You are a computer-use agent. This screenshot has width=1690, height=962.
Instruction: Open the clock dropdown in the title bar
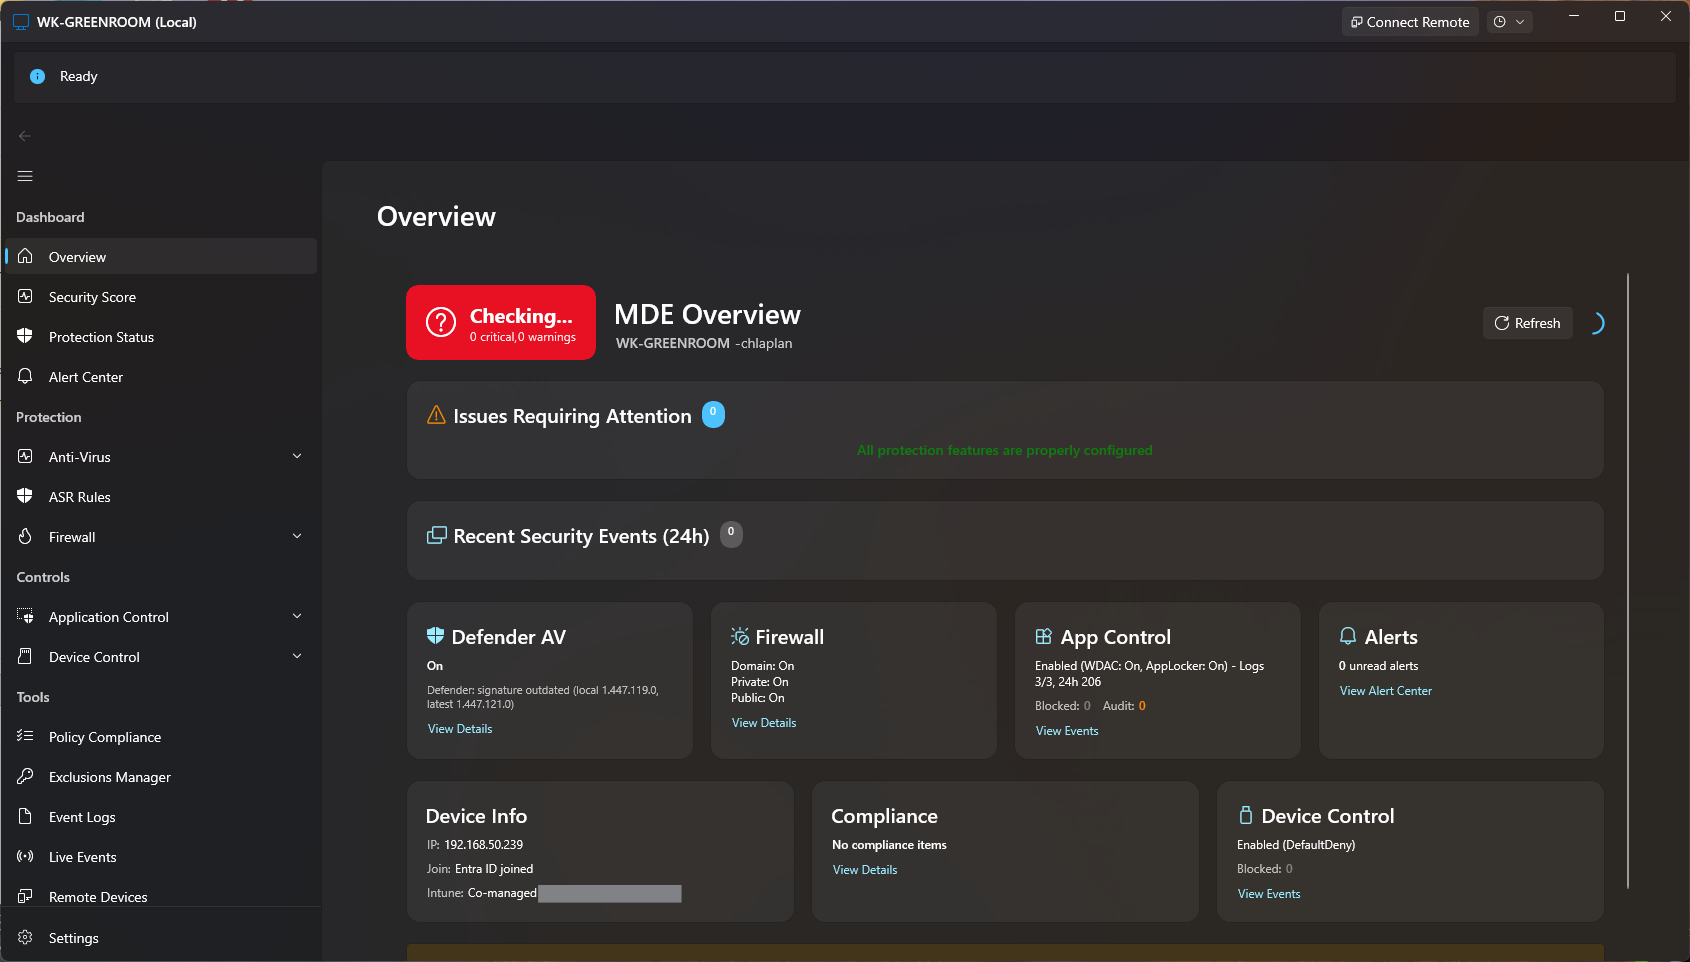pyautogui.click(x=1510, y=21)
